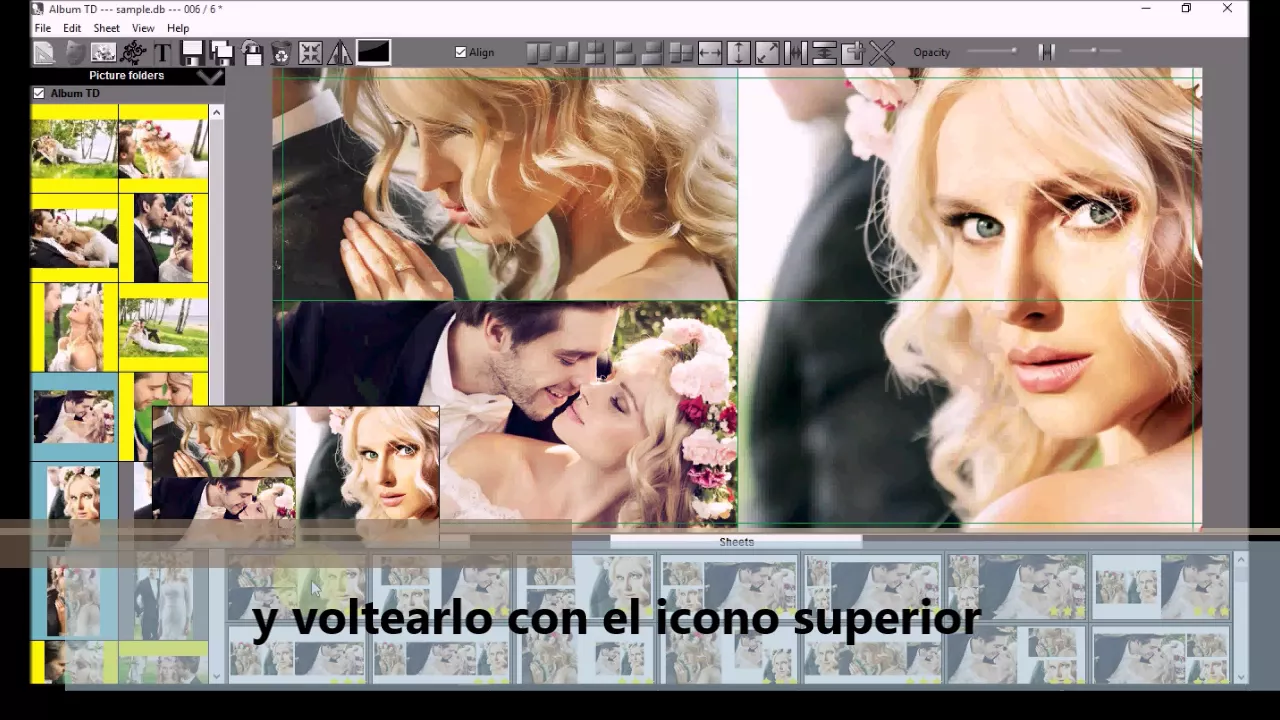Image resolution: width=1280 pixels, height=720 pixels.
Task: Click the ruler-triangle new layout icon
Action: click(44, 53)
